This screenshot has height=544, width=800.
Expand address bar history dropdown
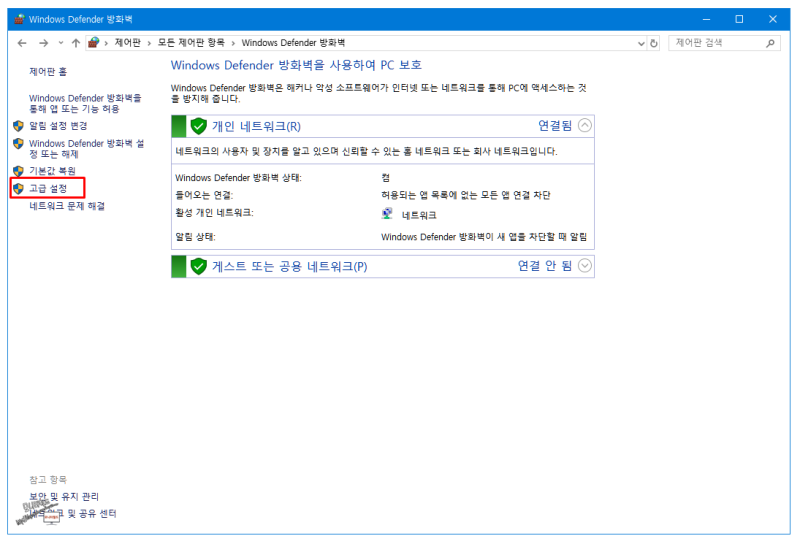coord(641,43)
